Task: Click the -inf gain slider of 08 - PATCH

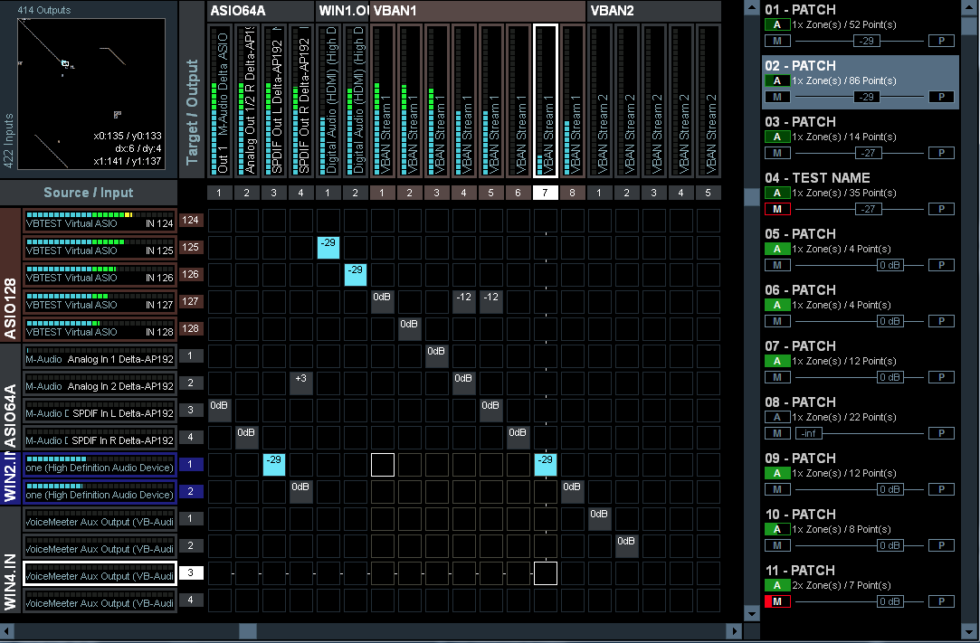Action: pos(808,434)
